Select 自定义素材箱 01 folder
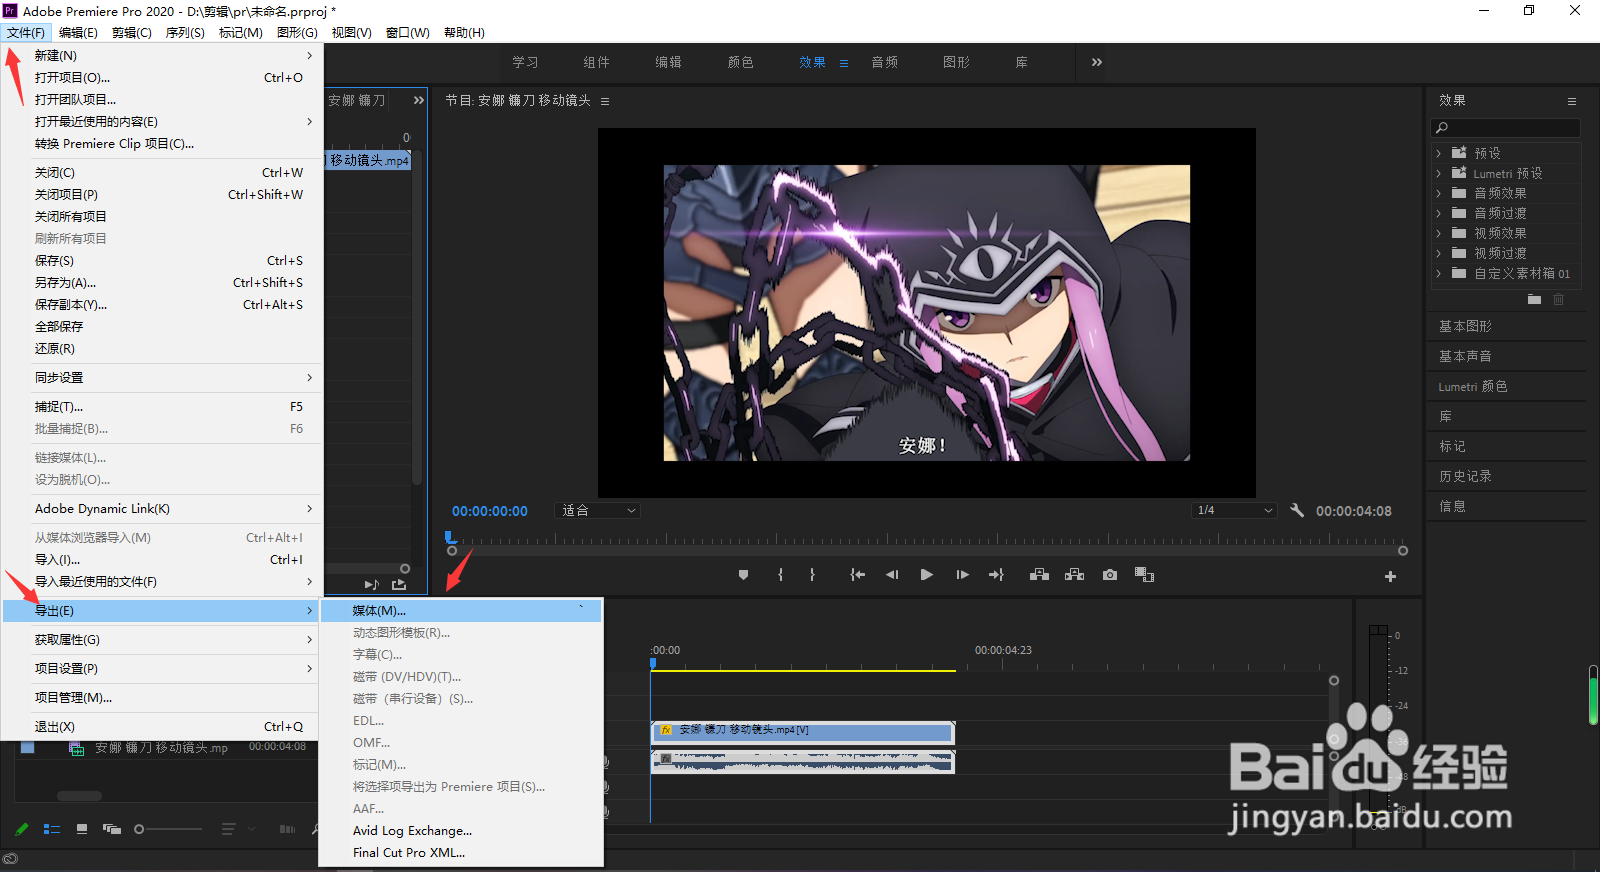This screenshot has height=872, width=1600. pos(1522,273)
